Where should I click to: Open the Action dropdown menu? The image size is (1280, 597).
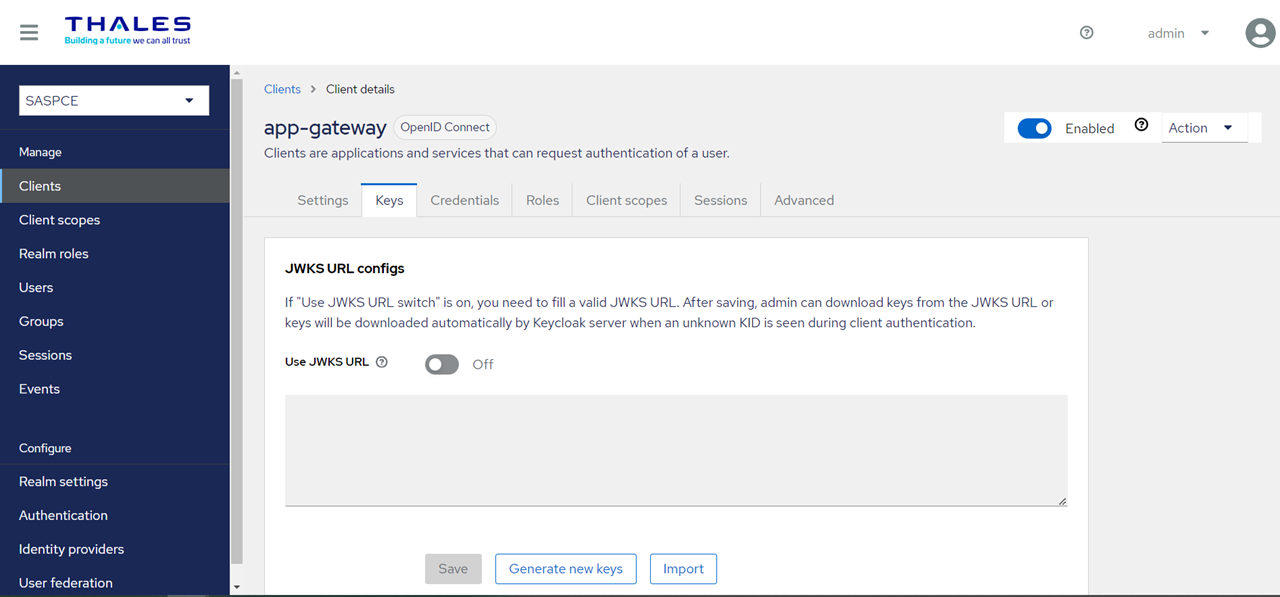click(1203, 128)
